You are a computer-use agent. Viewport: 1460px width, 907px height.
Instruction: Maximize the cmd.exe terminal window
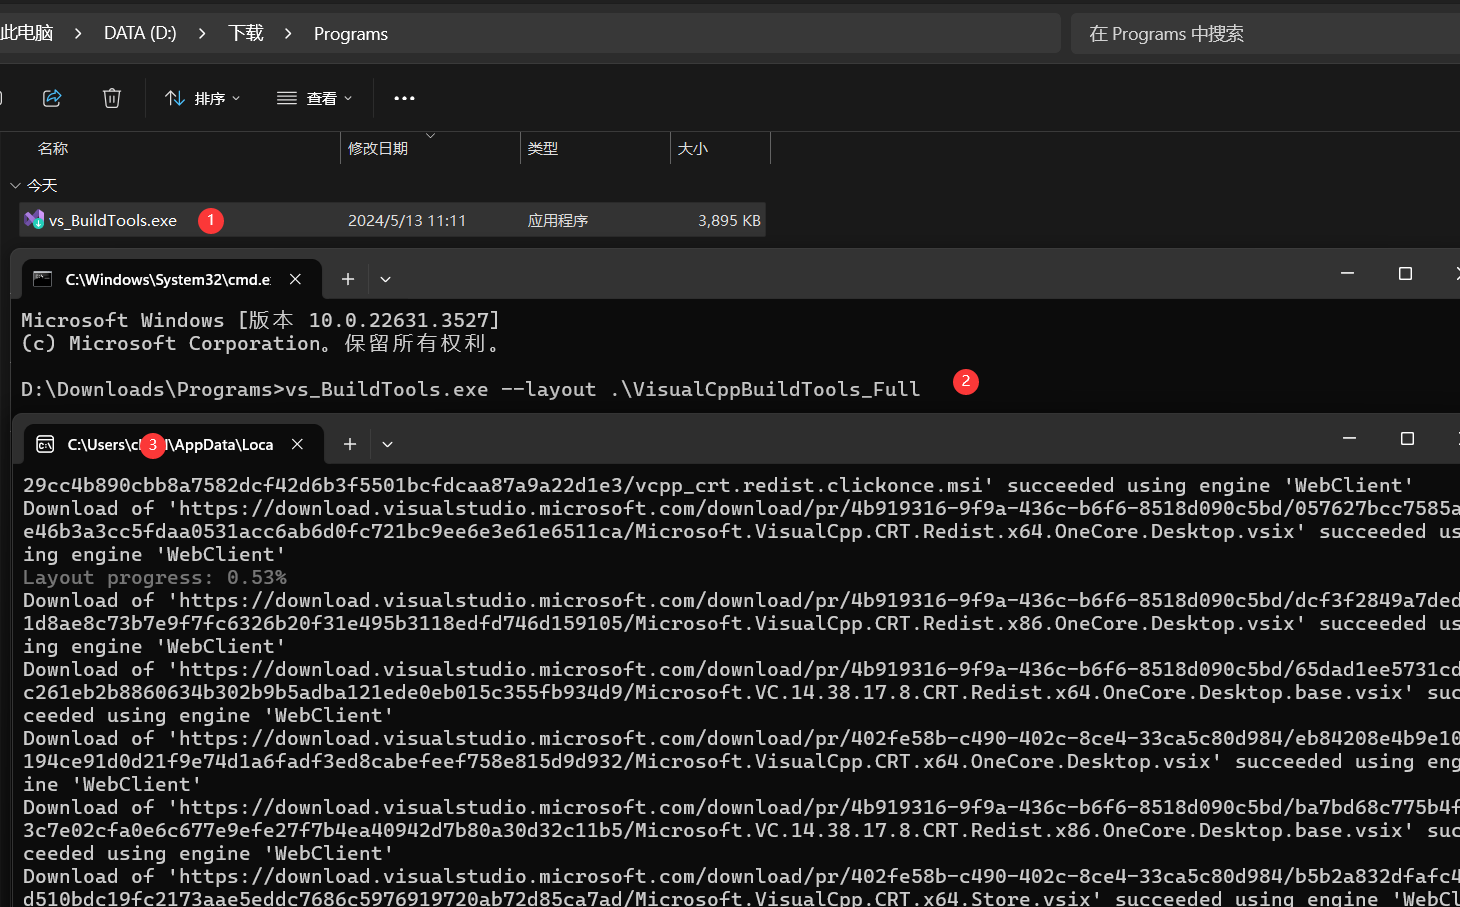pos(1405,273)
